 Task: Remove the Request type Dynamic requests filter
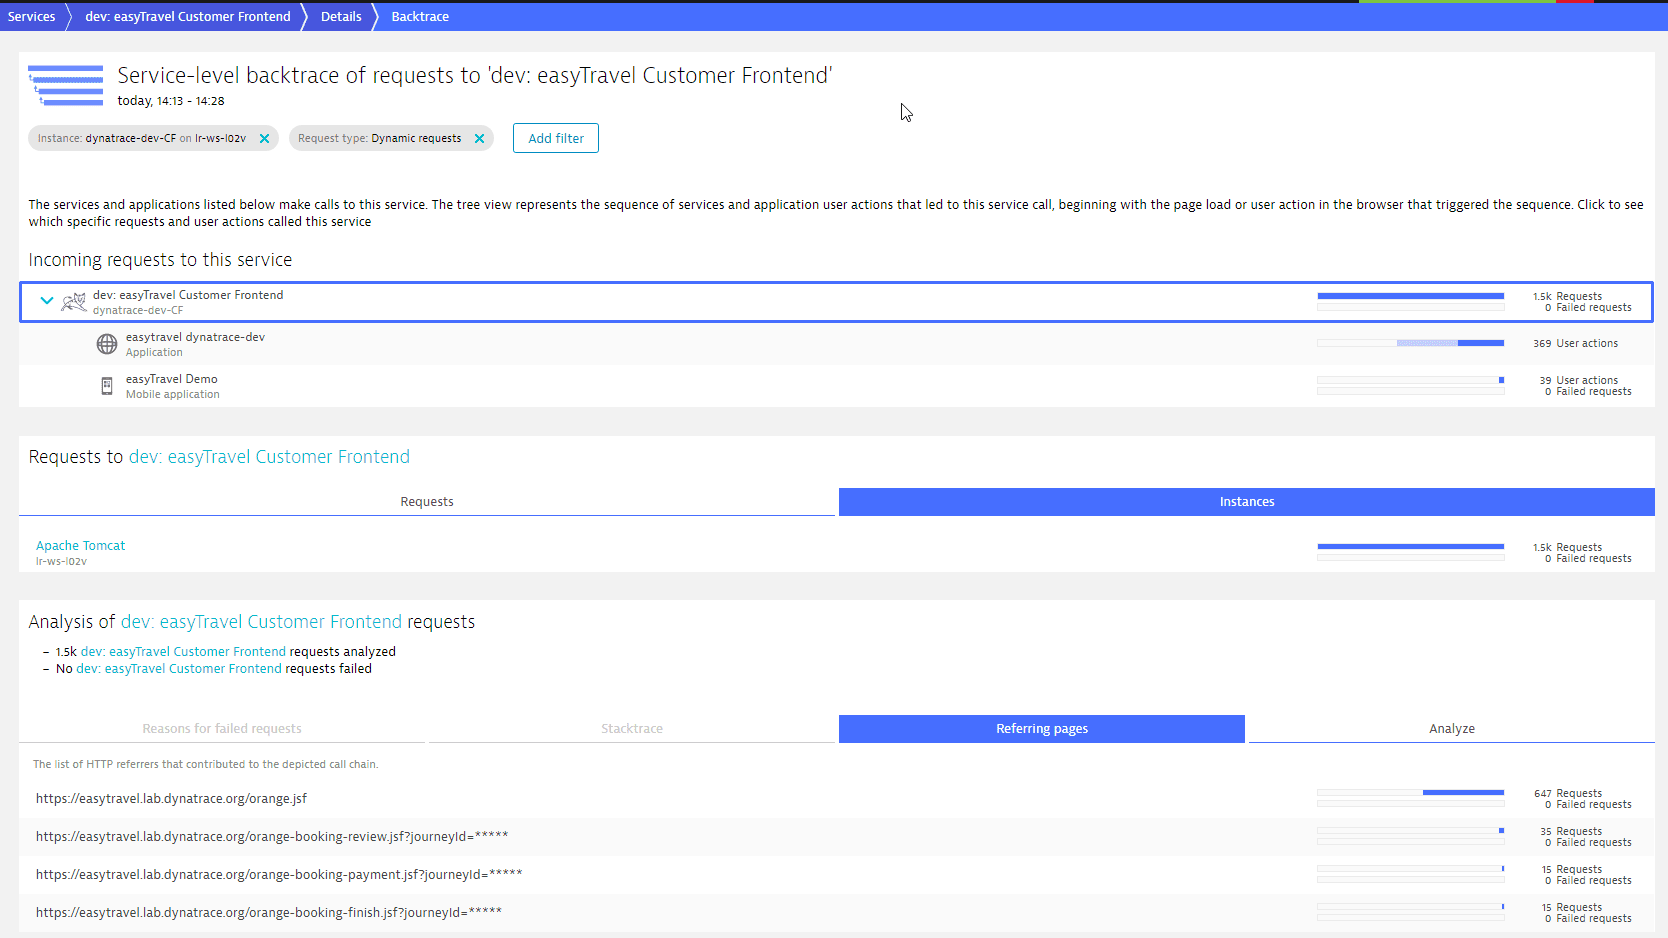pos(479,139)
